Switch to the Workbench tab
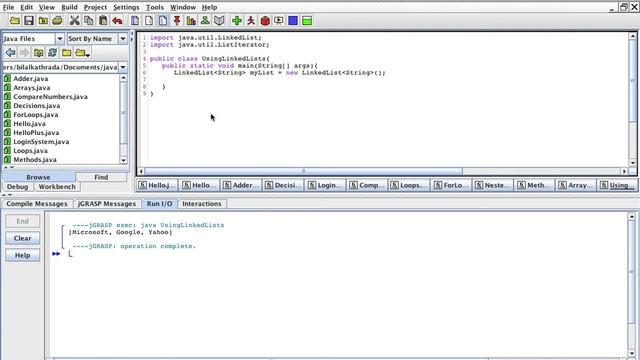This screenshot has height=360, width=640. click(57, 187)
